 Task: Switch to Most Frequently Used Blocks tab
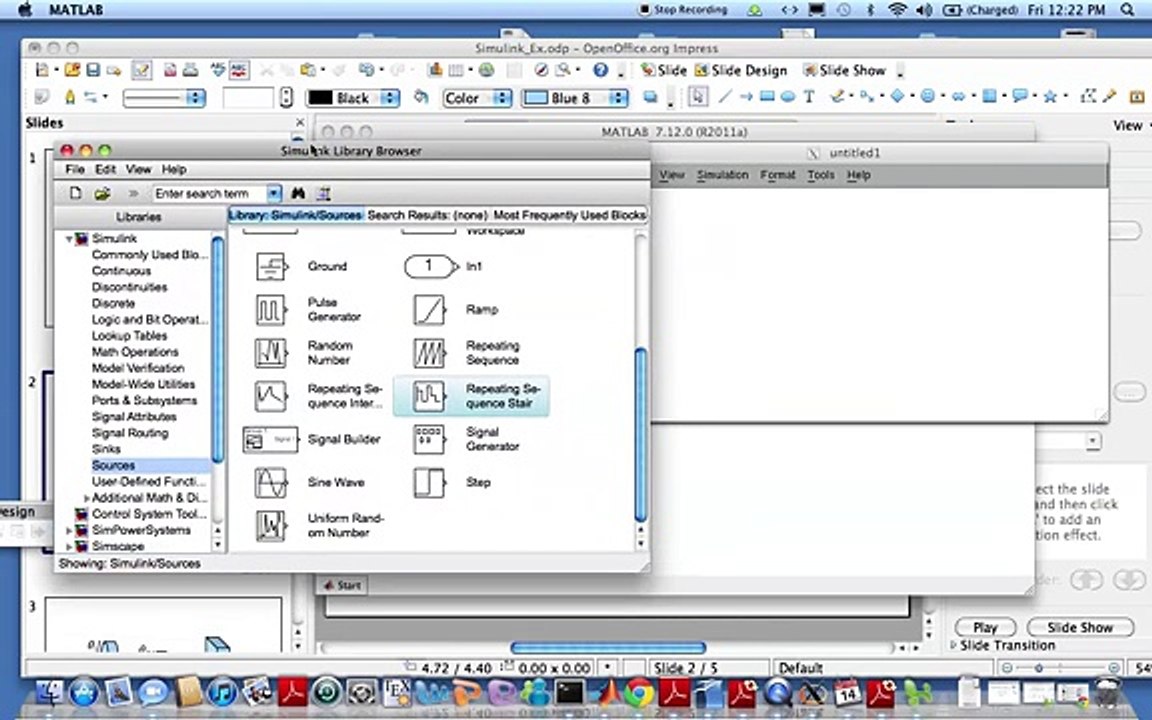pos(569,215)
